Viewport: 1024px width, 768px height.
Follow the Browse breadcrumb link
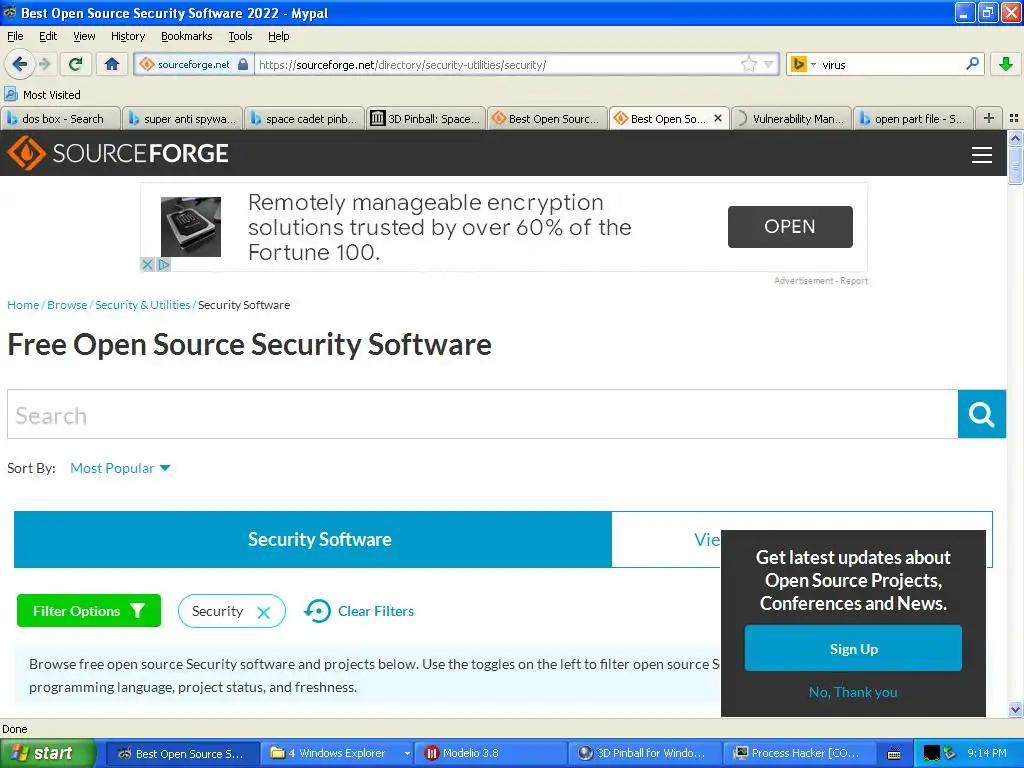point(67,305)
